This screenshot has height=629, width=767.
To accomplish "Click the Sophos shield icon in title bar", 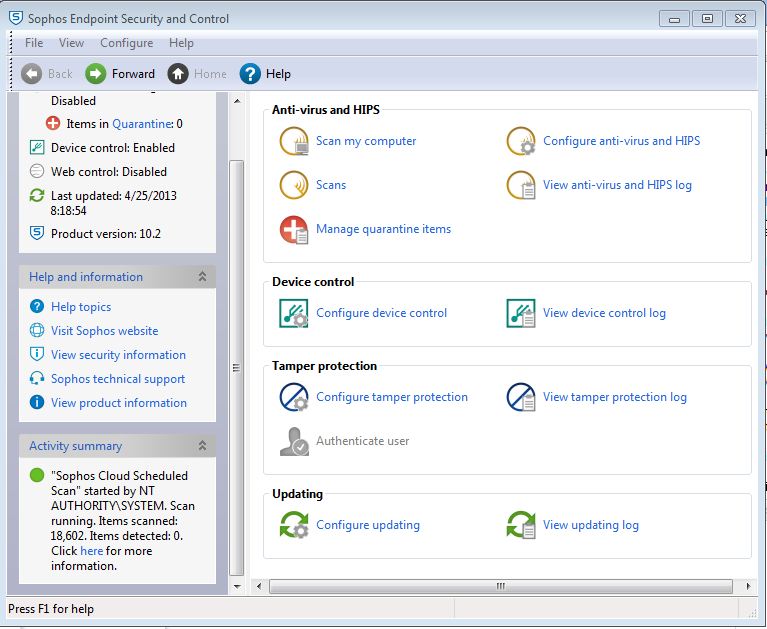I will 16,18.
